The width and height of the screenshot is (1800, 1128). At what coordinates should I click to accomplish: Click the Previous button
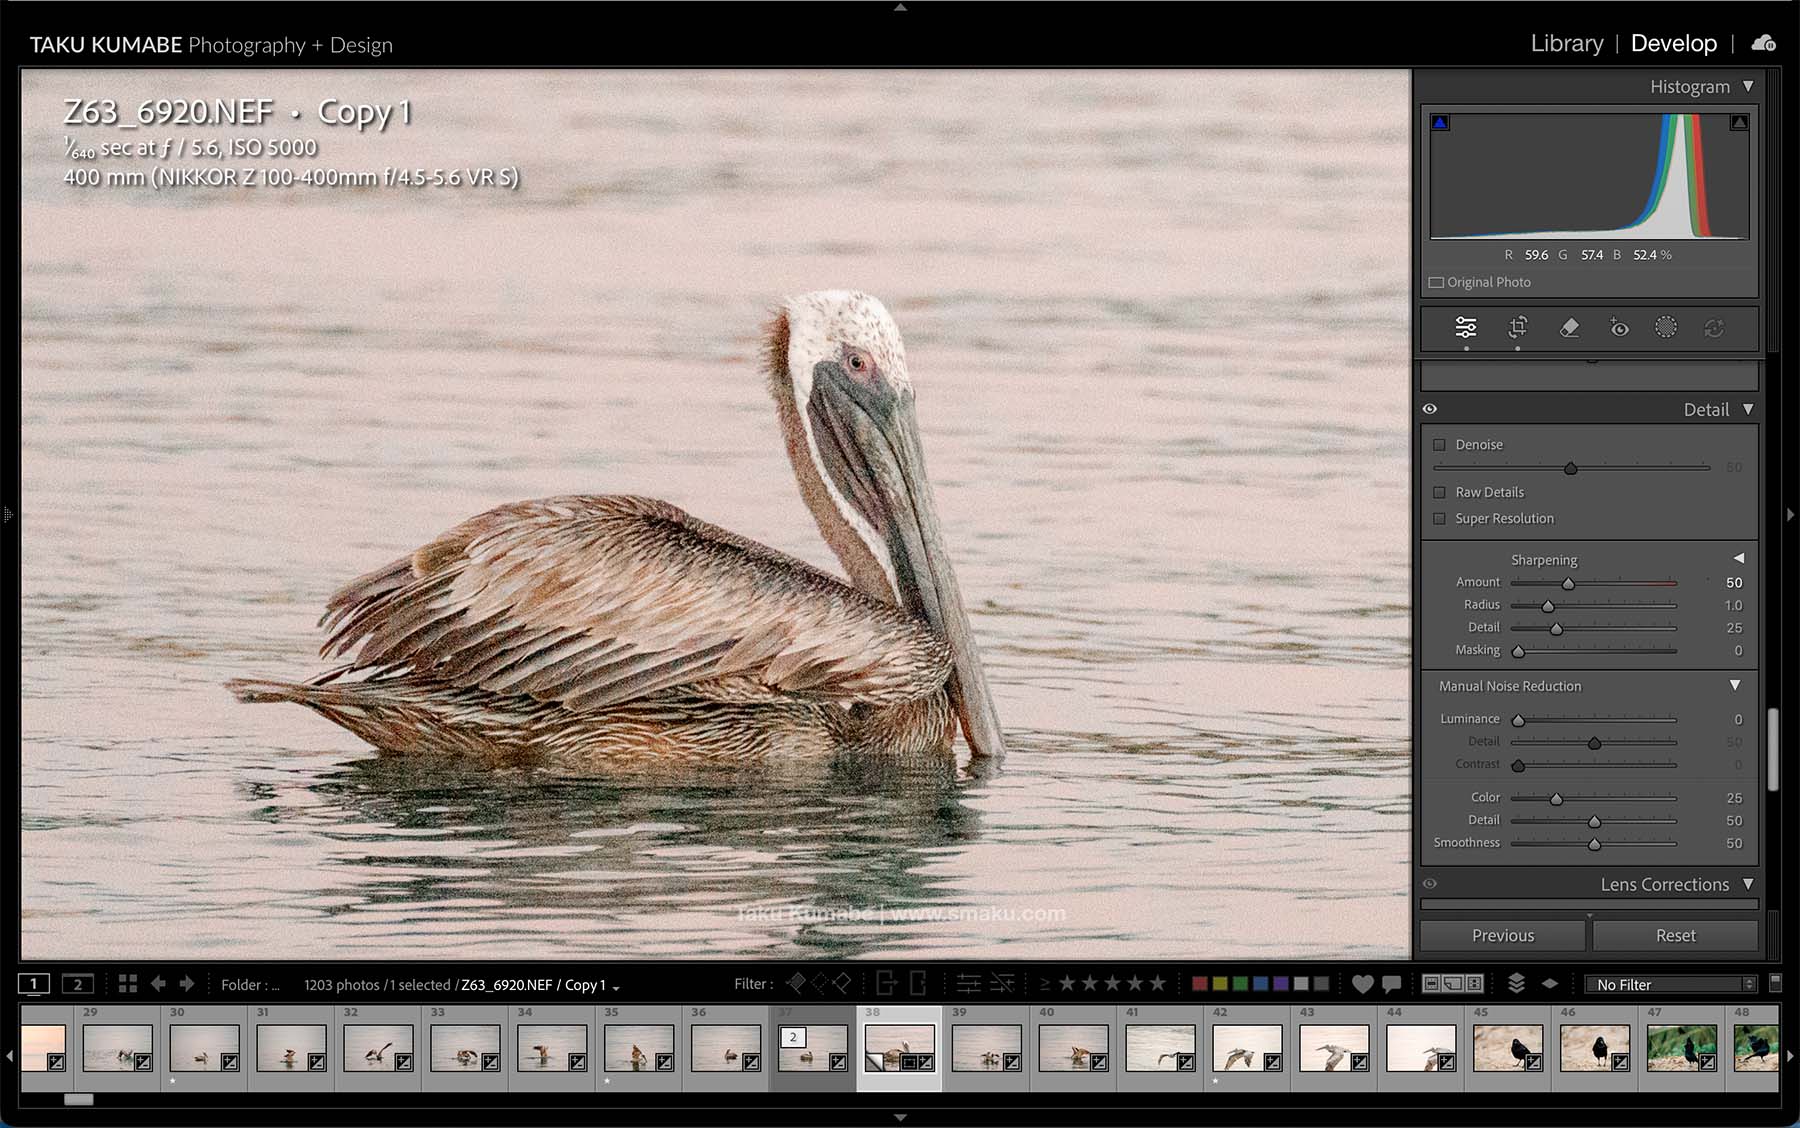pos(1502,936)
